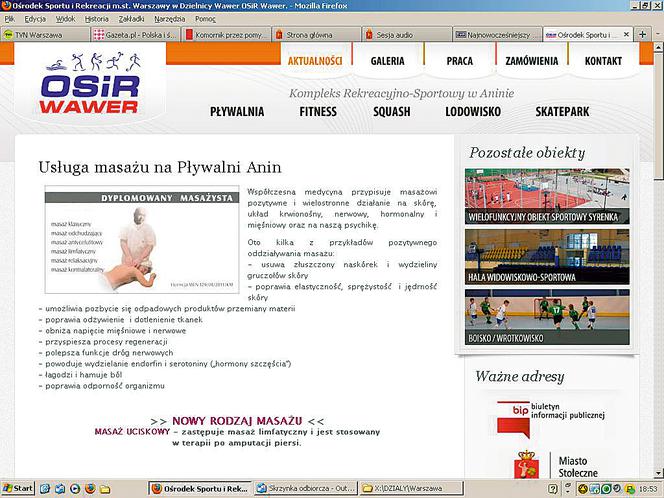This screenshot has width=664, height=498.
Task: Select the KONTAKT navigation link
Action: 603,61
